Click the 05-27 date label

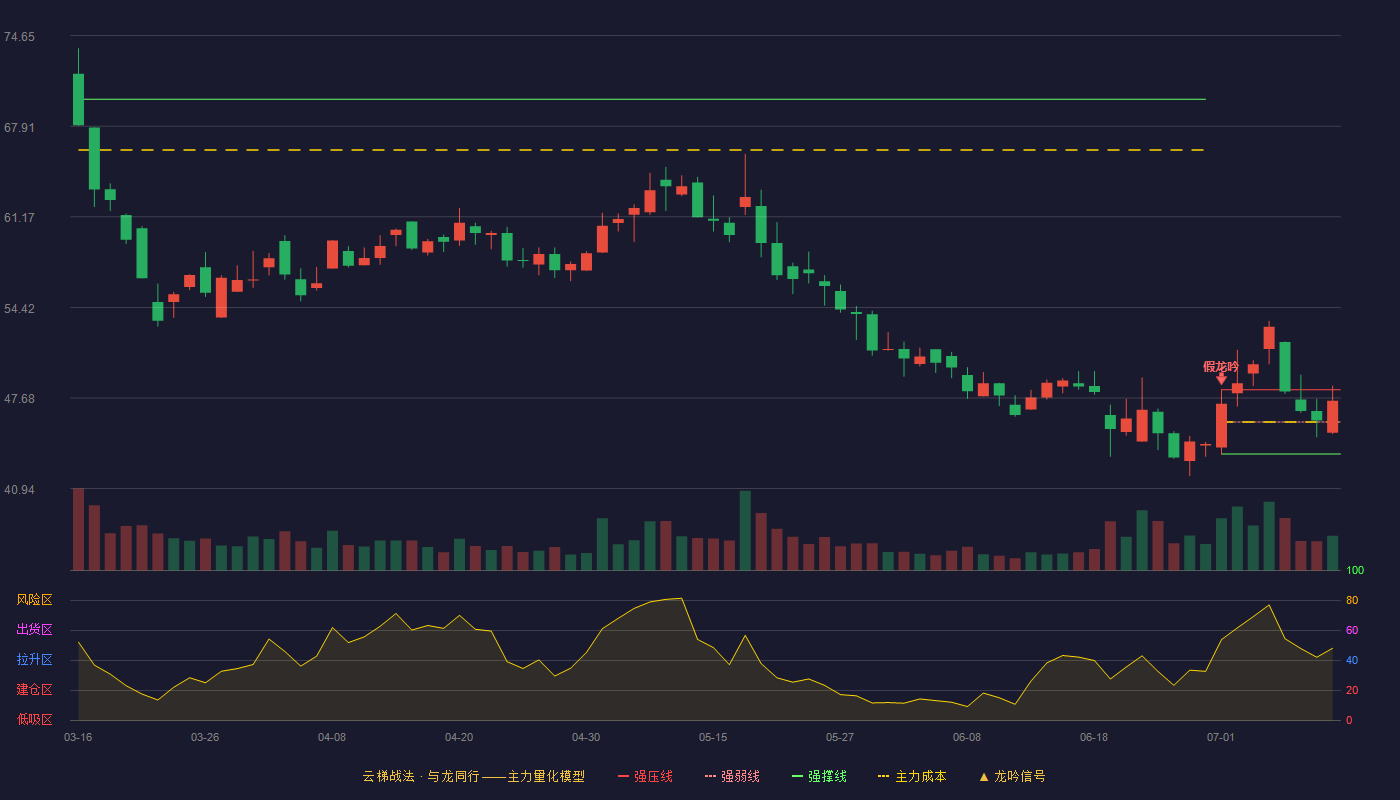tap(840, 737)
